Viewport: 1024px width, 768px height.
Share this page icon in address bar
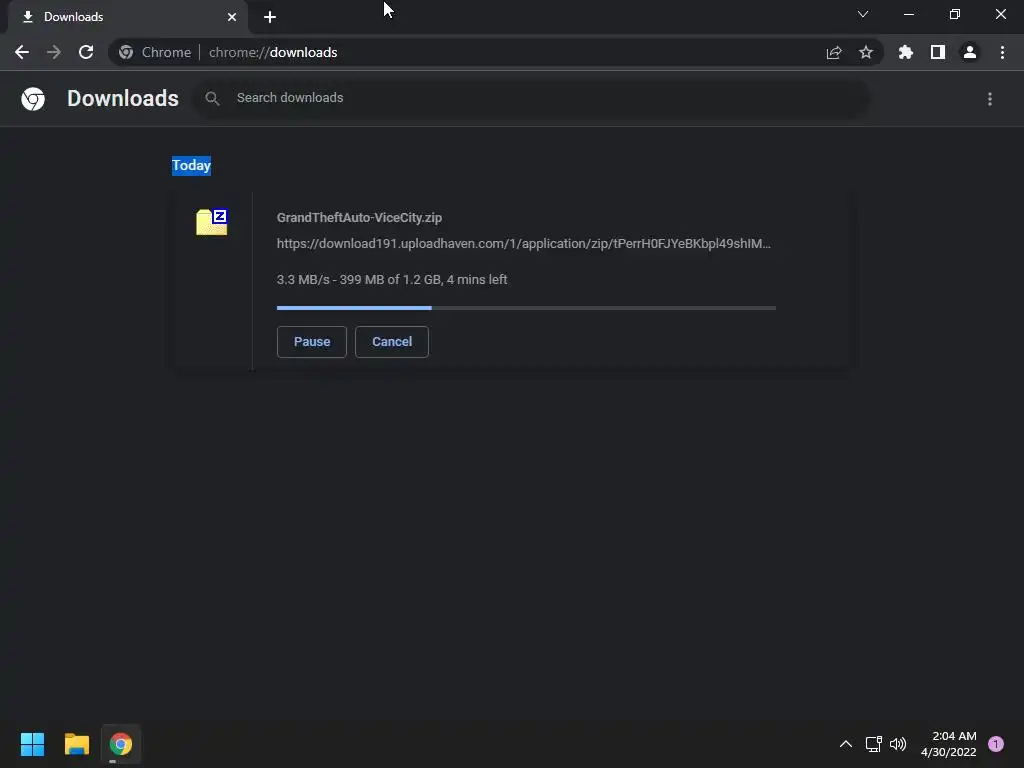pyautogui.click(x=834, y=52)
